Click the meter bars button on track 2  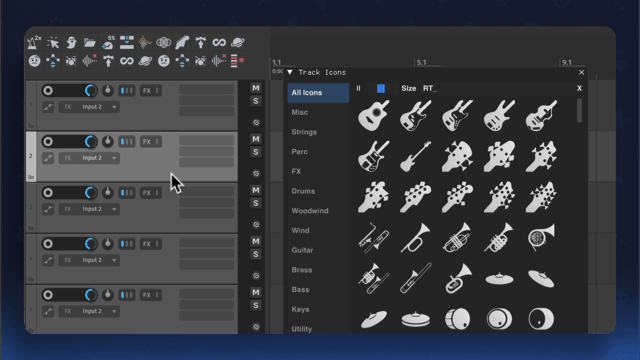click(127, 142)
